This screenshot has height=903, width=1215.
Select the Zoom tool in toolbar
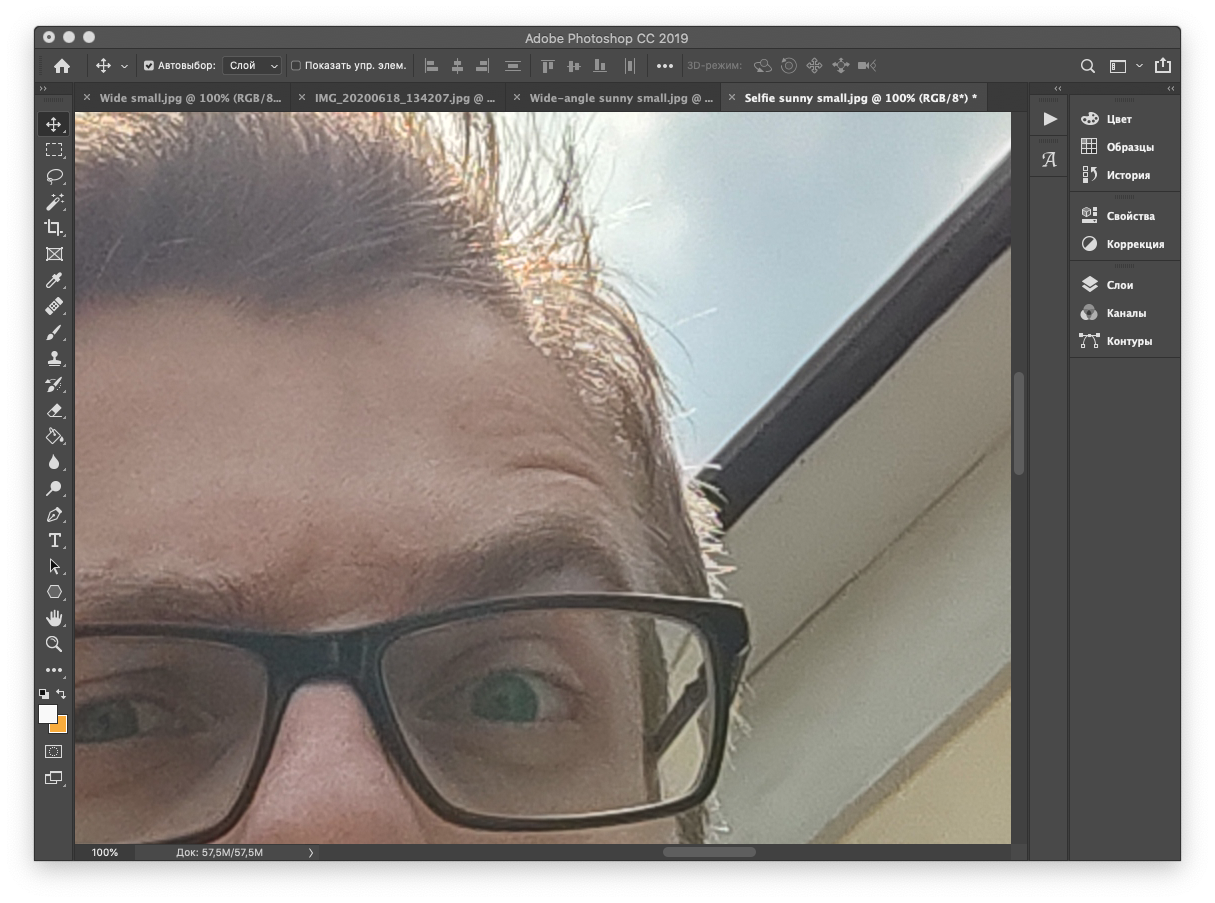[x=54, y=644]
